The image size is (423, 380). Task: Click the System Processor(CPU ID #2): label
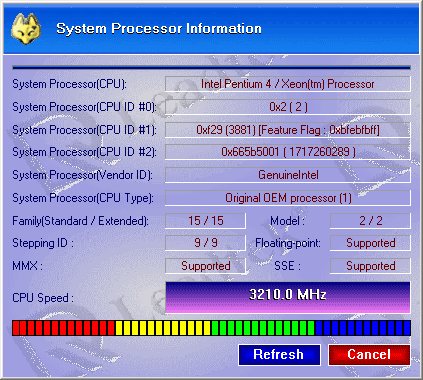84,152
